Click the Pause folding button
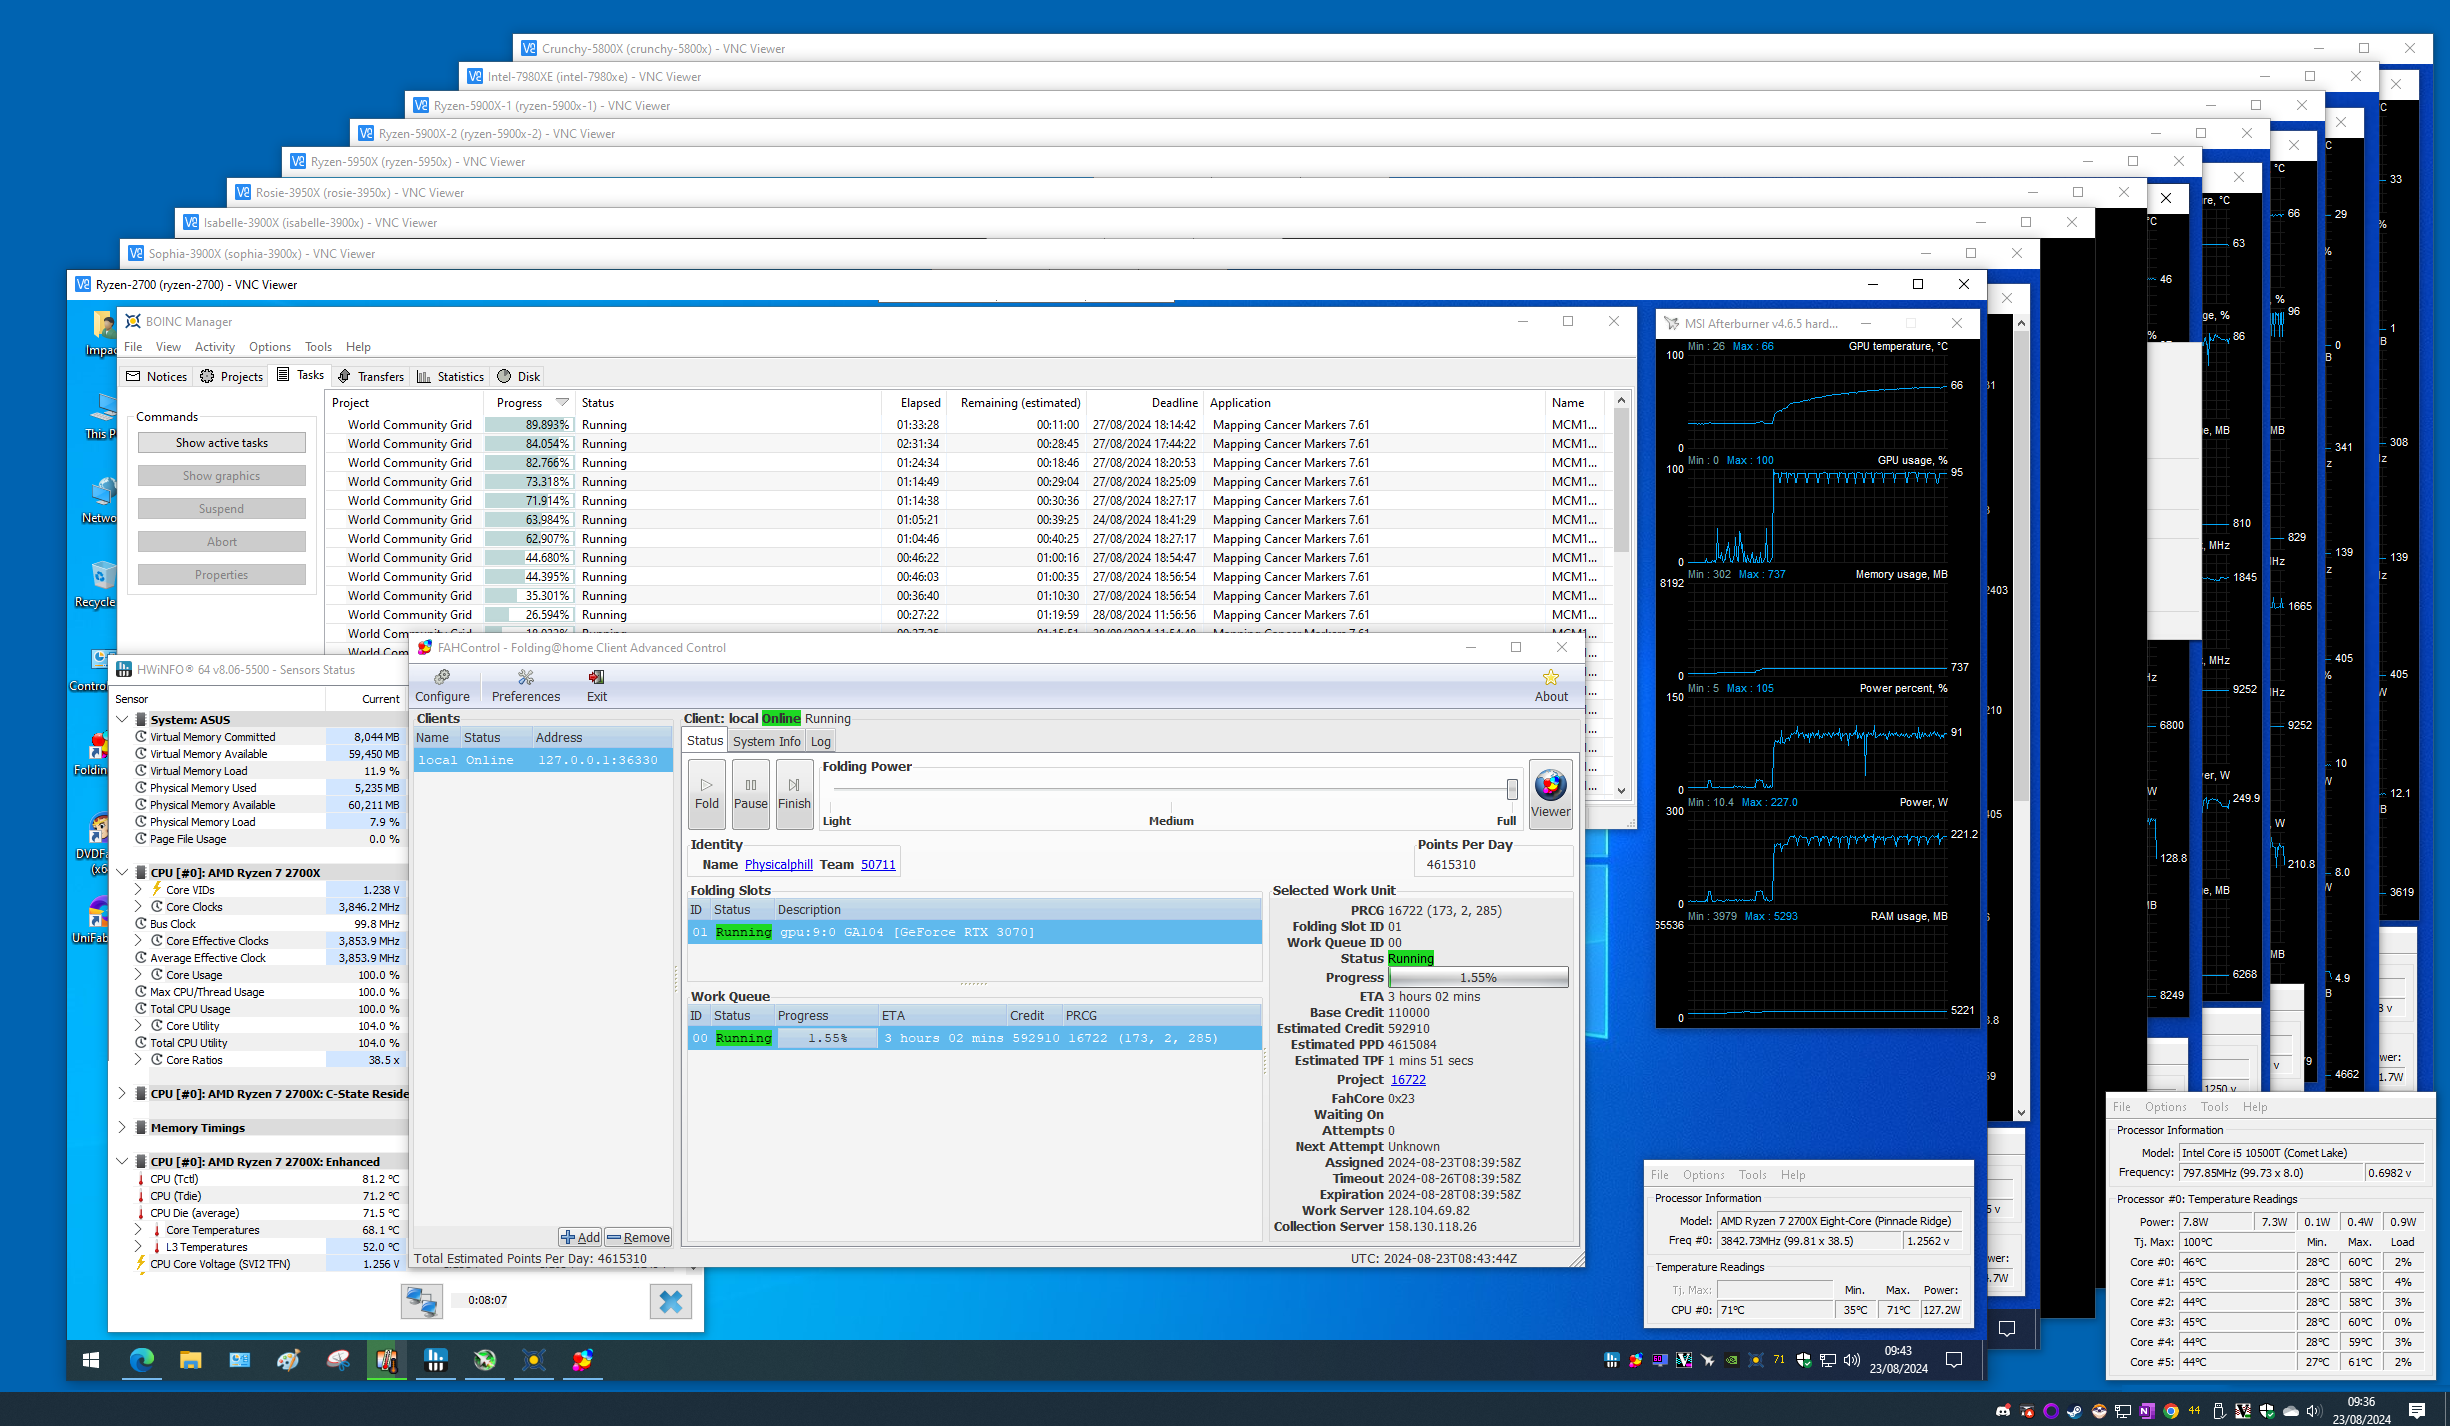Image resolution: width=2450 pixels, height=1426 pixels. (751, 794)
